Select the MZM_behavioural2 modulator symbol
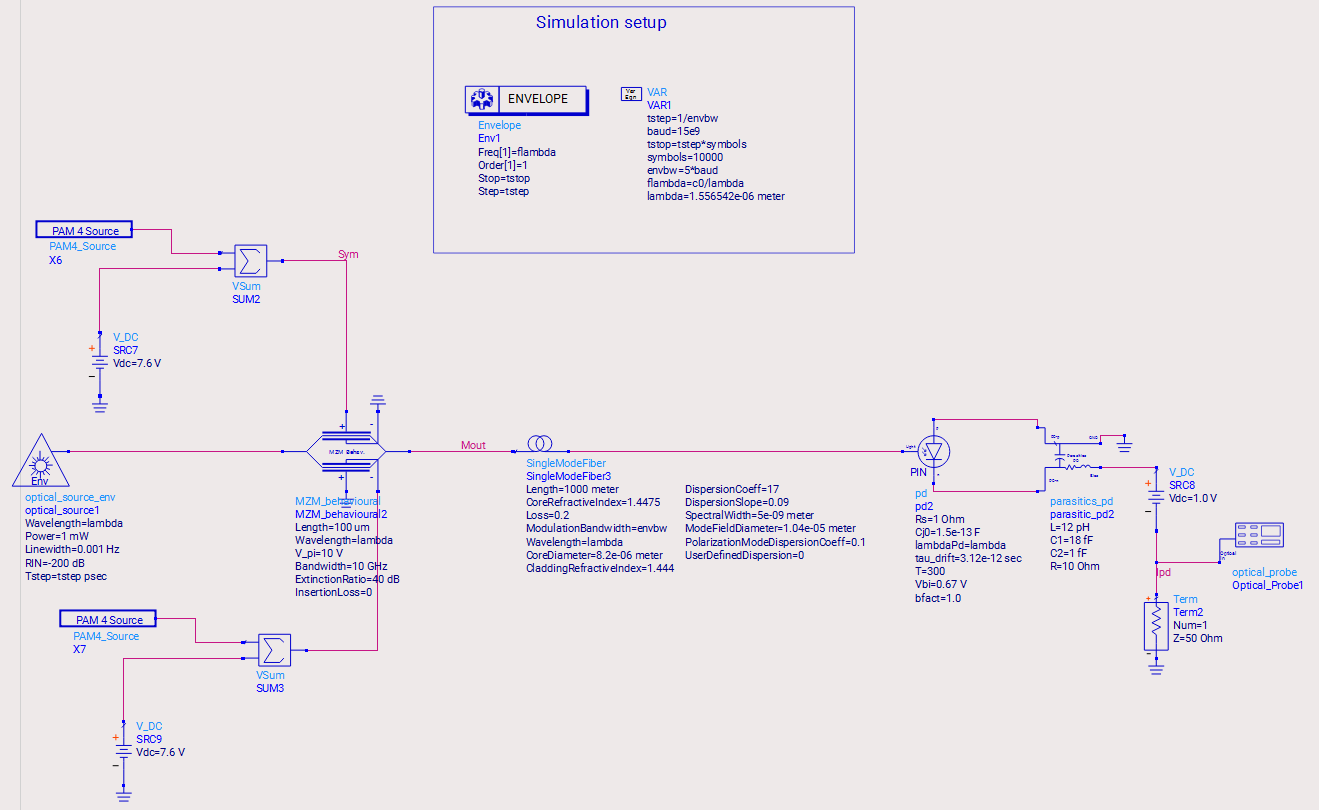Screen dimensions: 1319x810 [345, 452]
